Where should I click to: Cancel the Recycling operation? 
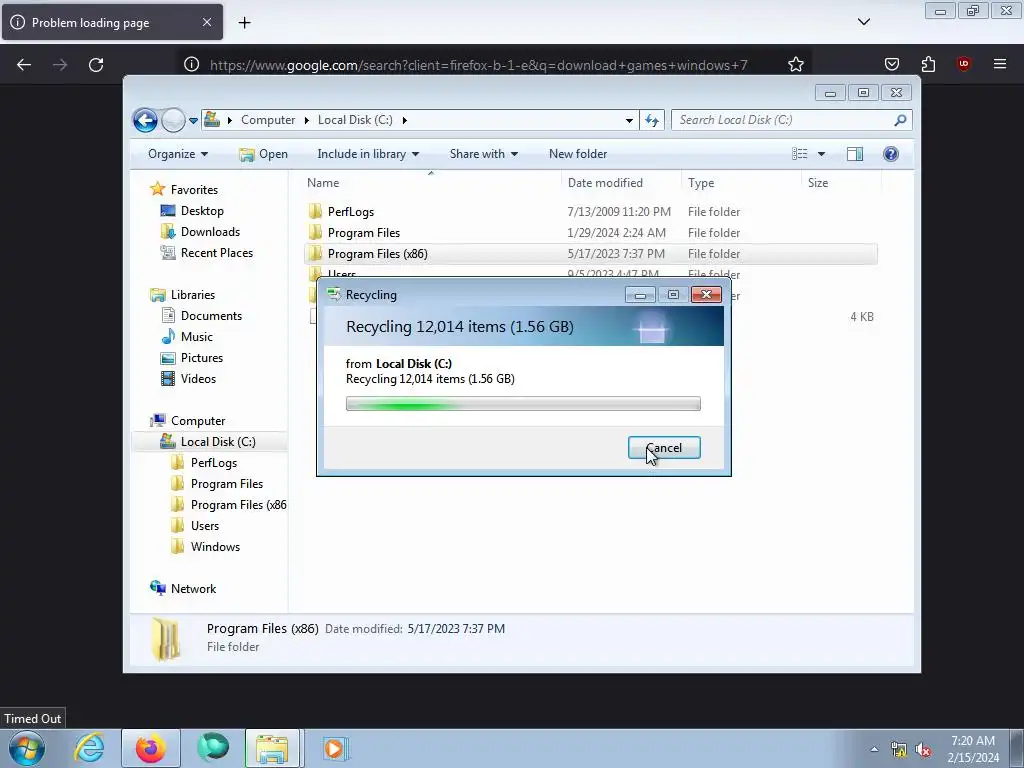pyautogui.click(x=664, y=447)
